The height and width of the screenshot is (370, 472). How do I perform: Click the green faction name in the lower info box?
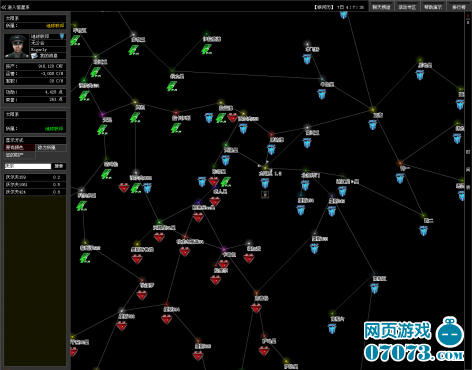coord(54,129)
